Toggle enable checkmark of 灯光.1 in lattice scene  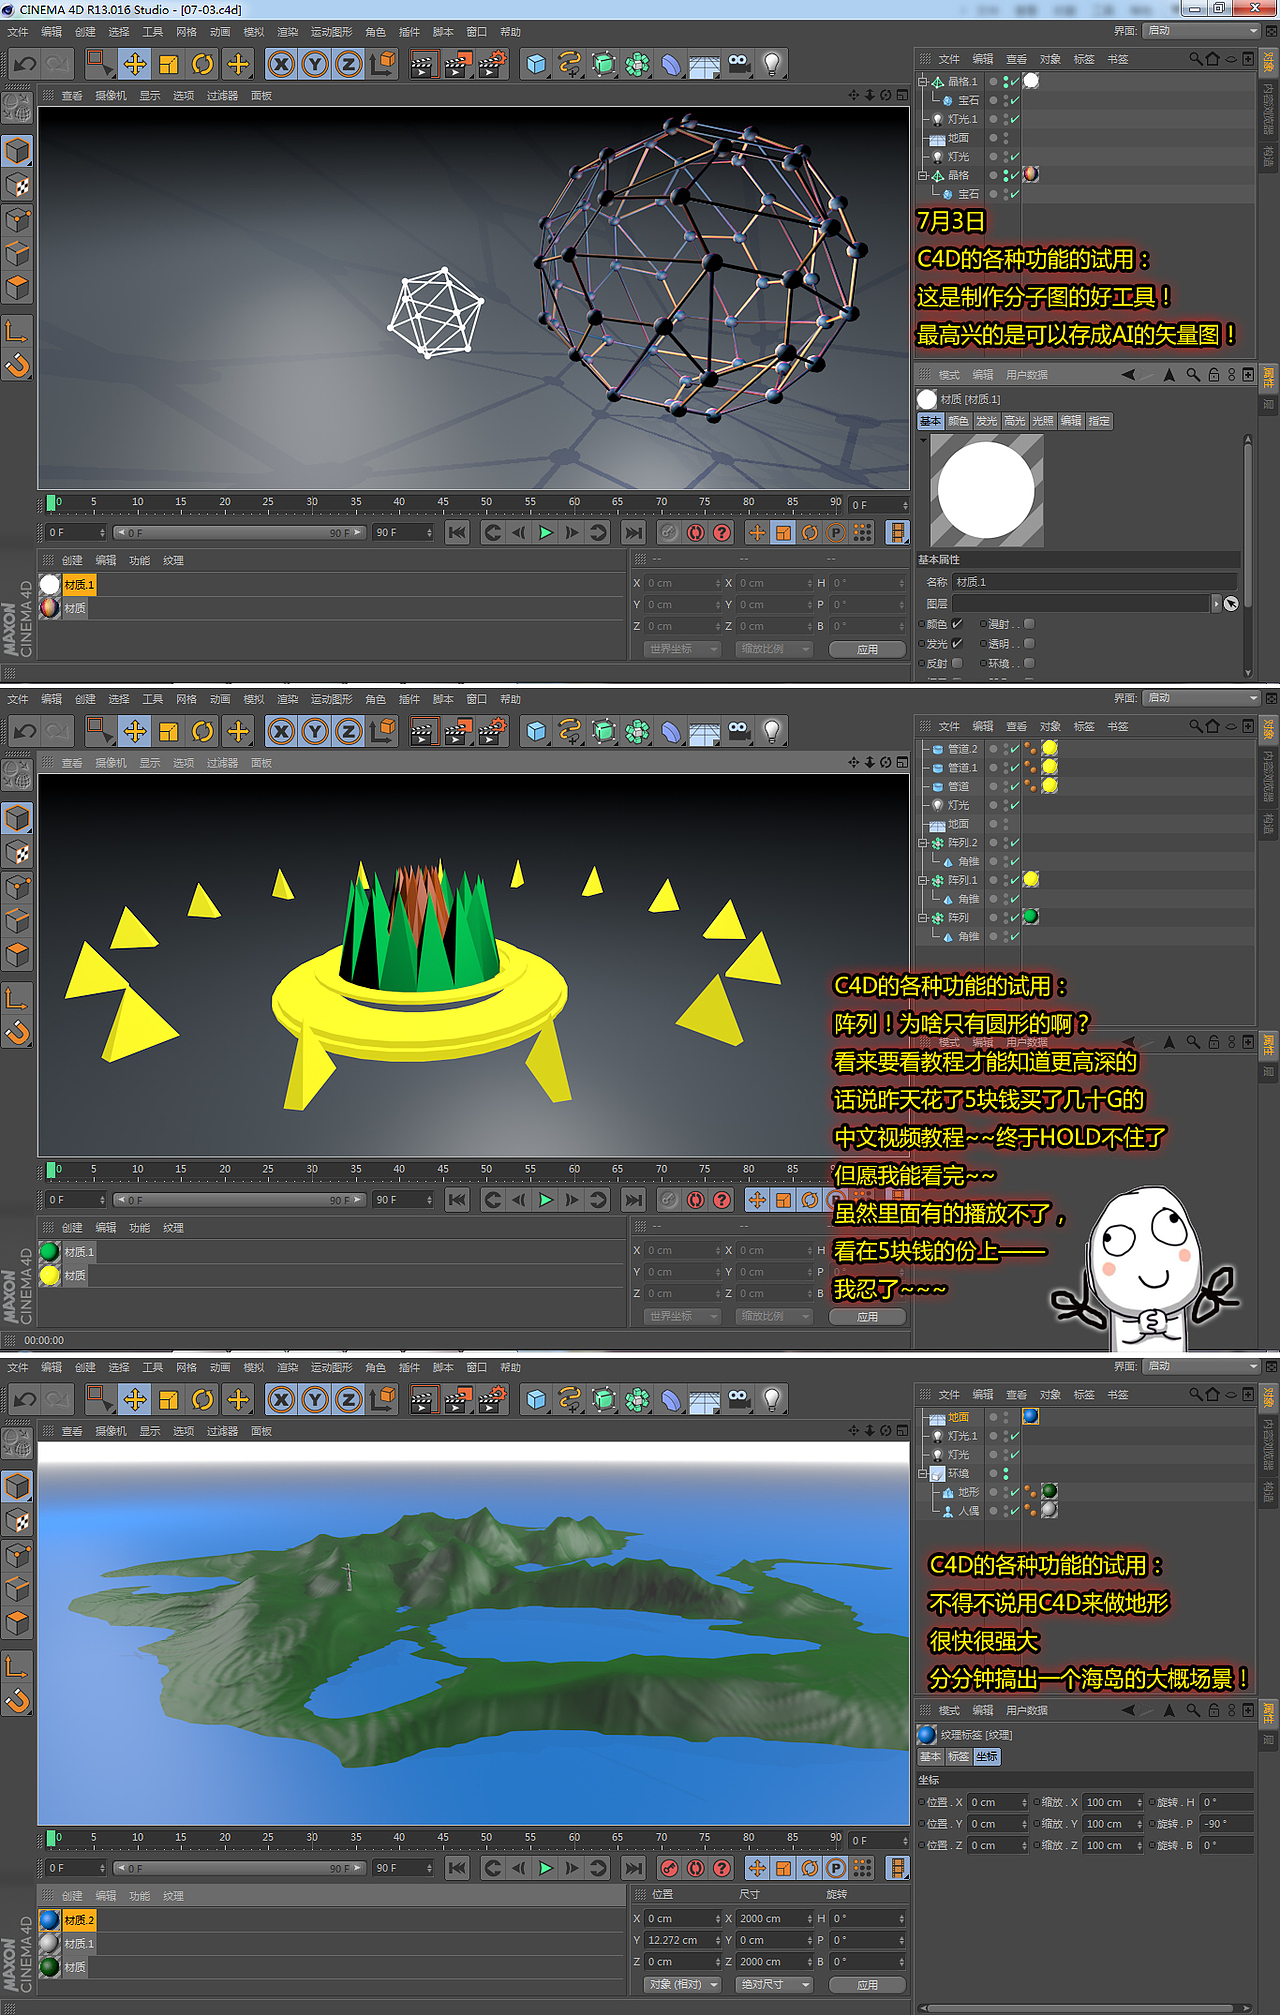[1015, 119]
